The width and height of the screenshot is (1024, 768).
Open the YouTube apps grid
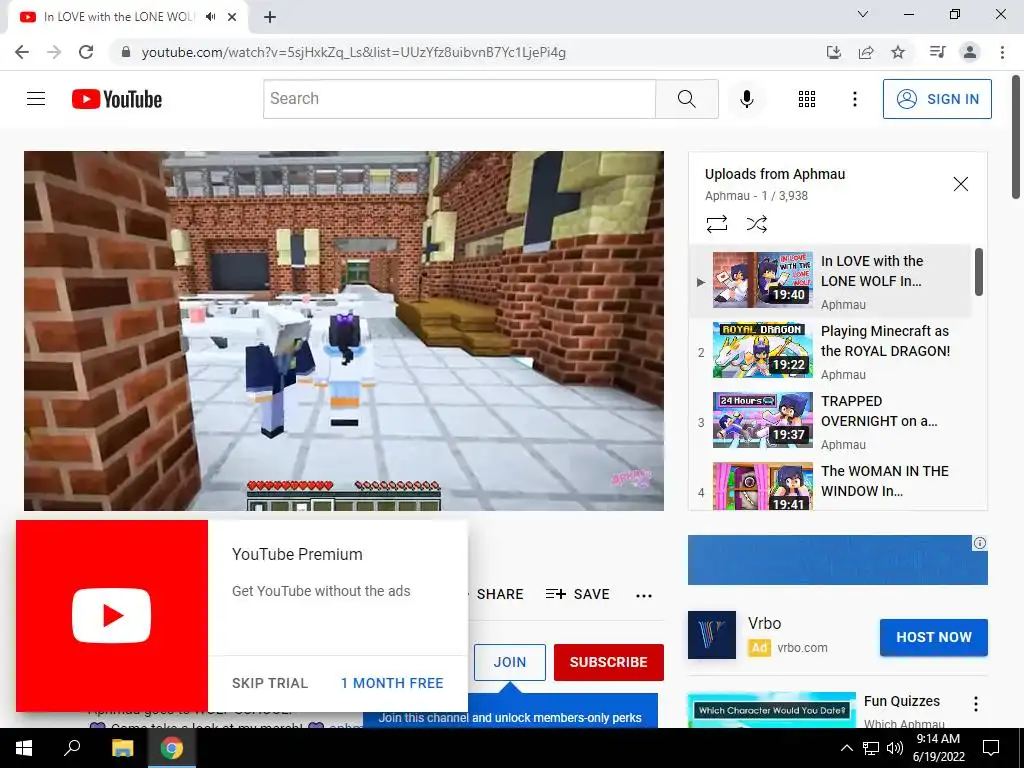(x=807, y=99)
